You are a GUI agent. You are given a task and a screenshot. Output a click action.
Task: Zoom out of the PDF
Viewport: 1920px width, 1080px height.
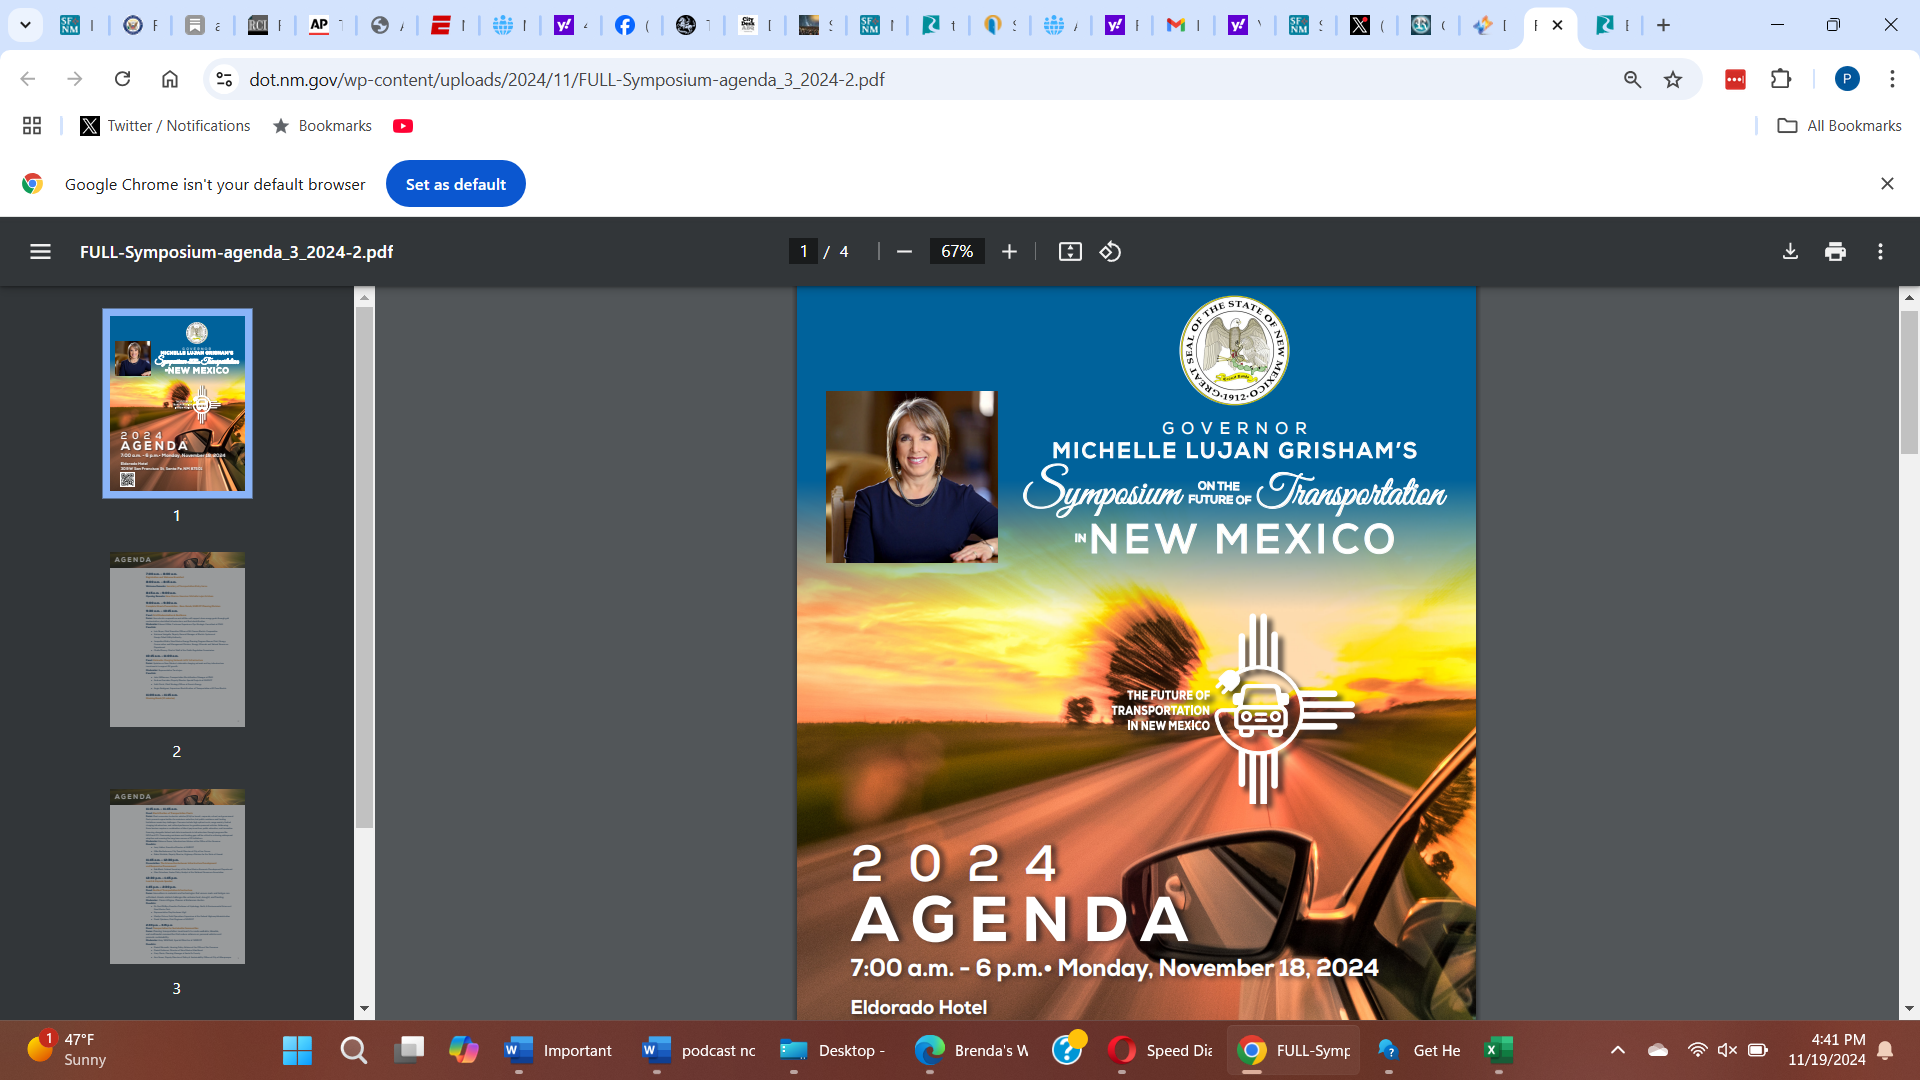tap(904, 252)
